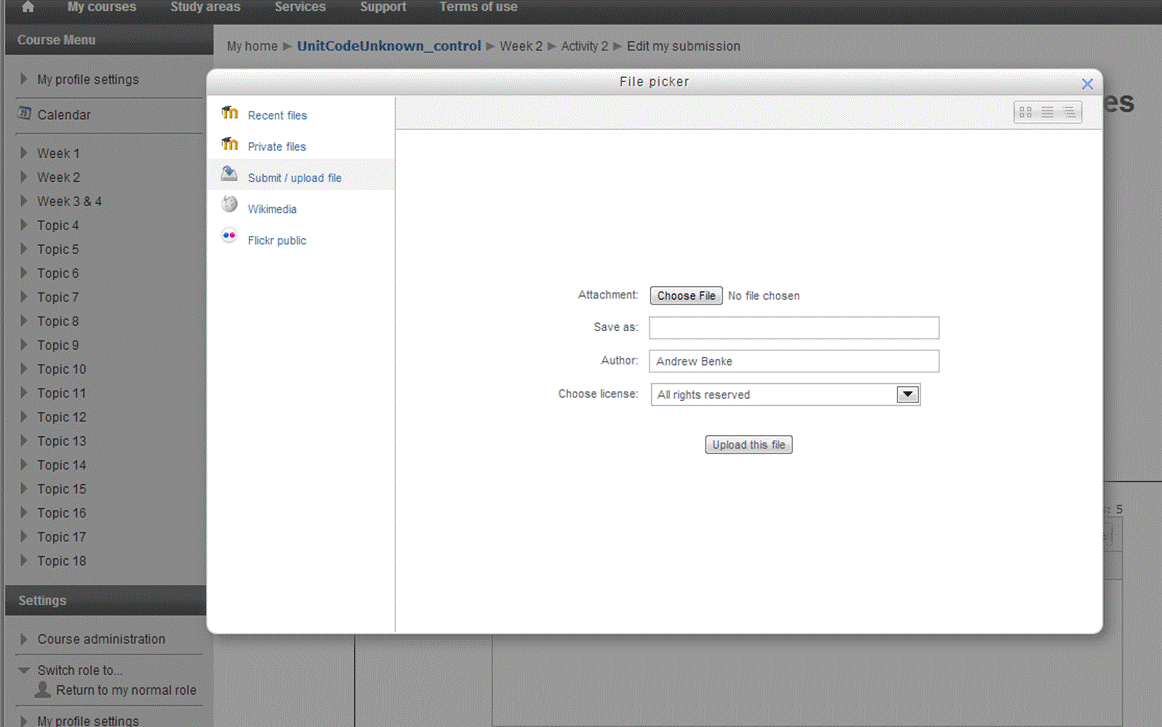1162x727 pixels.
Task: Select Topic 16 in Course Menu
Action: (x=62, y=513)
